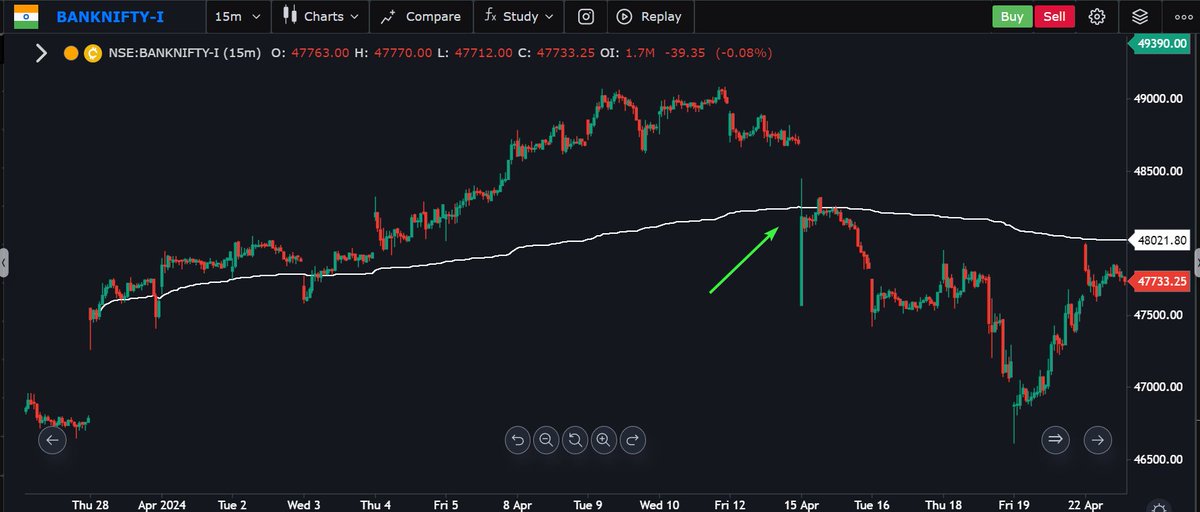Zoom out using the minus magnifier
This screenshot has width=1200, height=512.
point(546,439)
